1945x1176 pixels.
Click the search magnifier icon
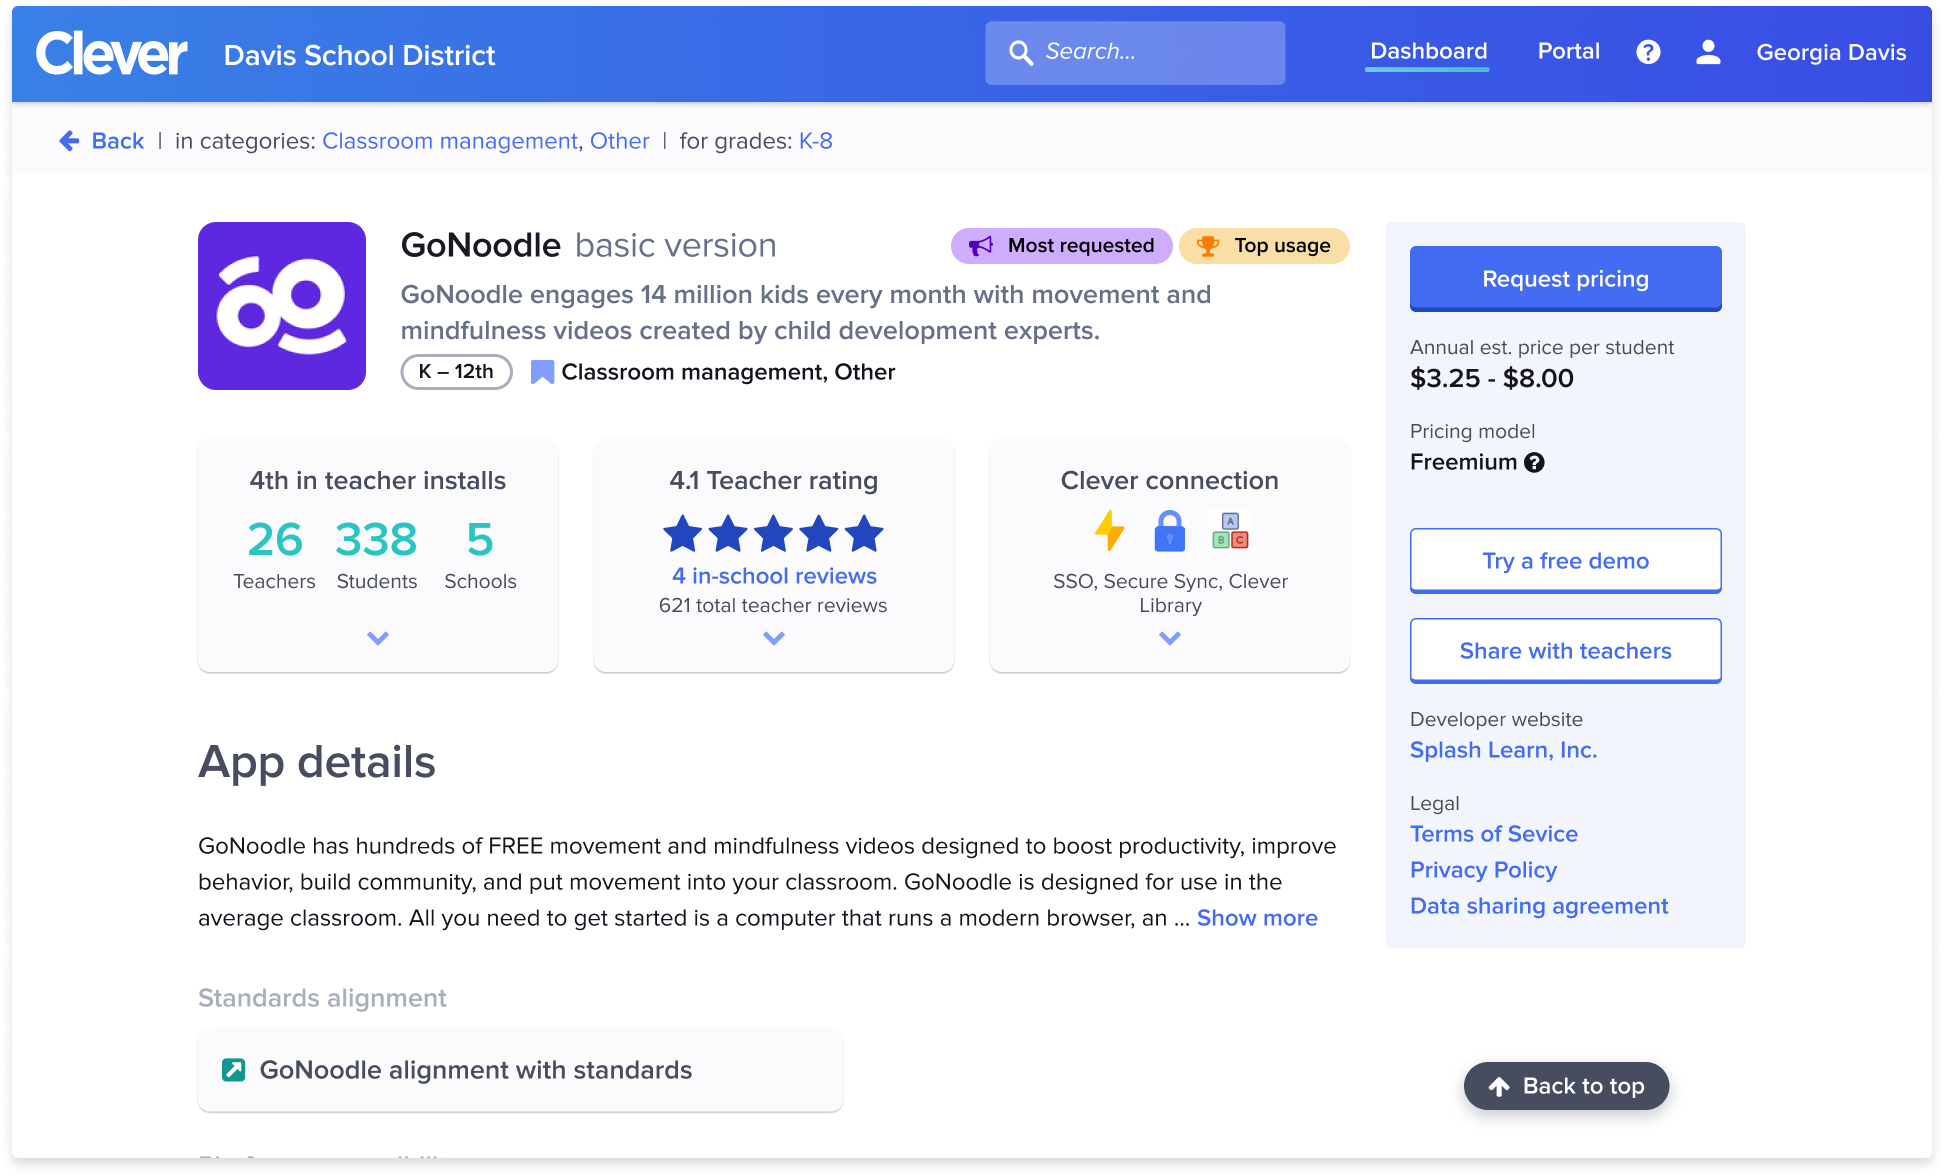click(x=1020, y=53)
